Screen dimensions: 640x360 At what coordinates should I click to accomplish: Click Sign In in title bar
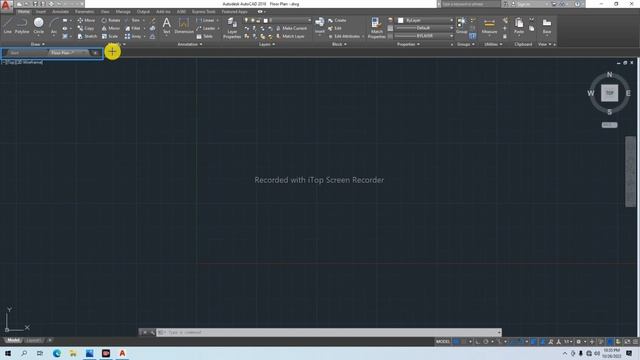[x=523, y=4]
